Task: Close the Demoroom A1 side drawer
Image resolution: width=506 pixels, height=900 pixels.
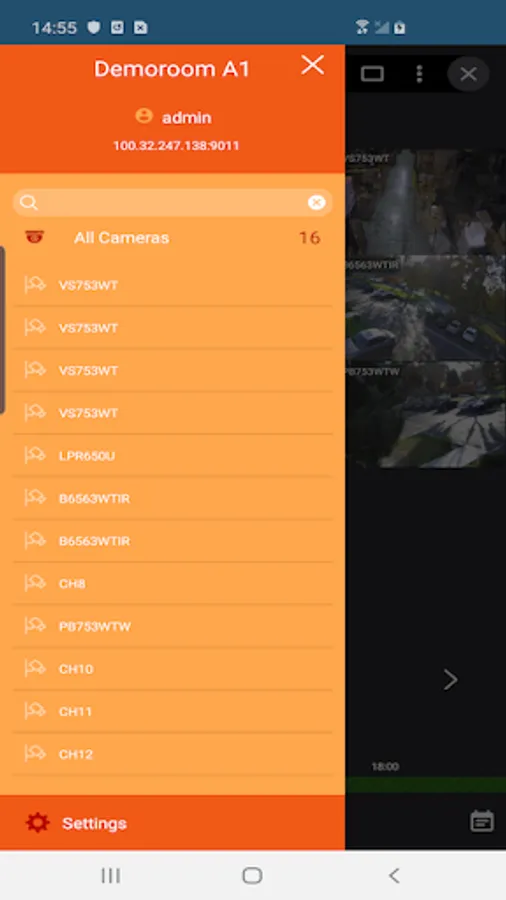Action: tap(313, 65)
